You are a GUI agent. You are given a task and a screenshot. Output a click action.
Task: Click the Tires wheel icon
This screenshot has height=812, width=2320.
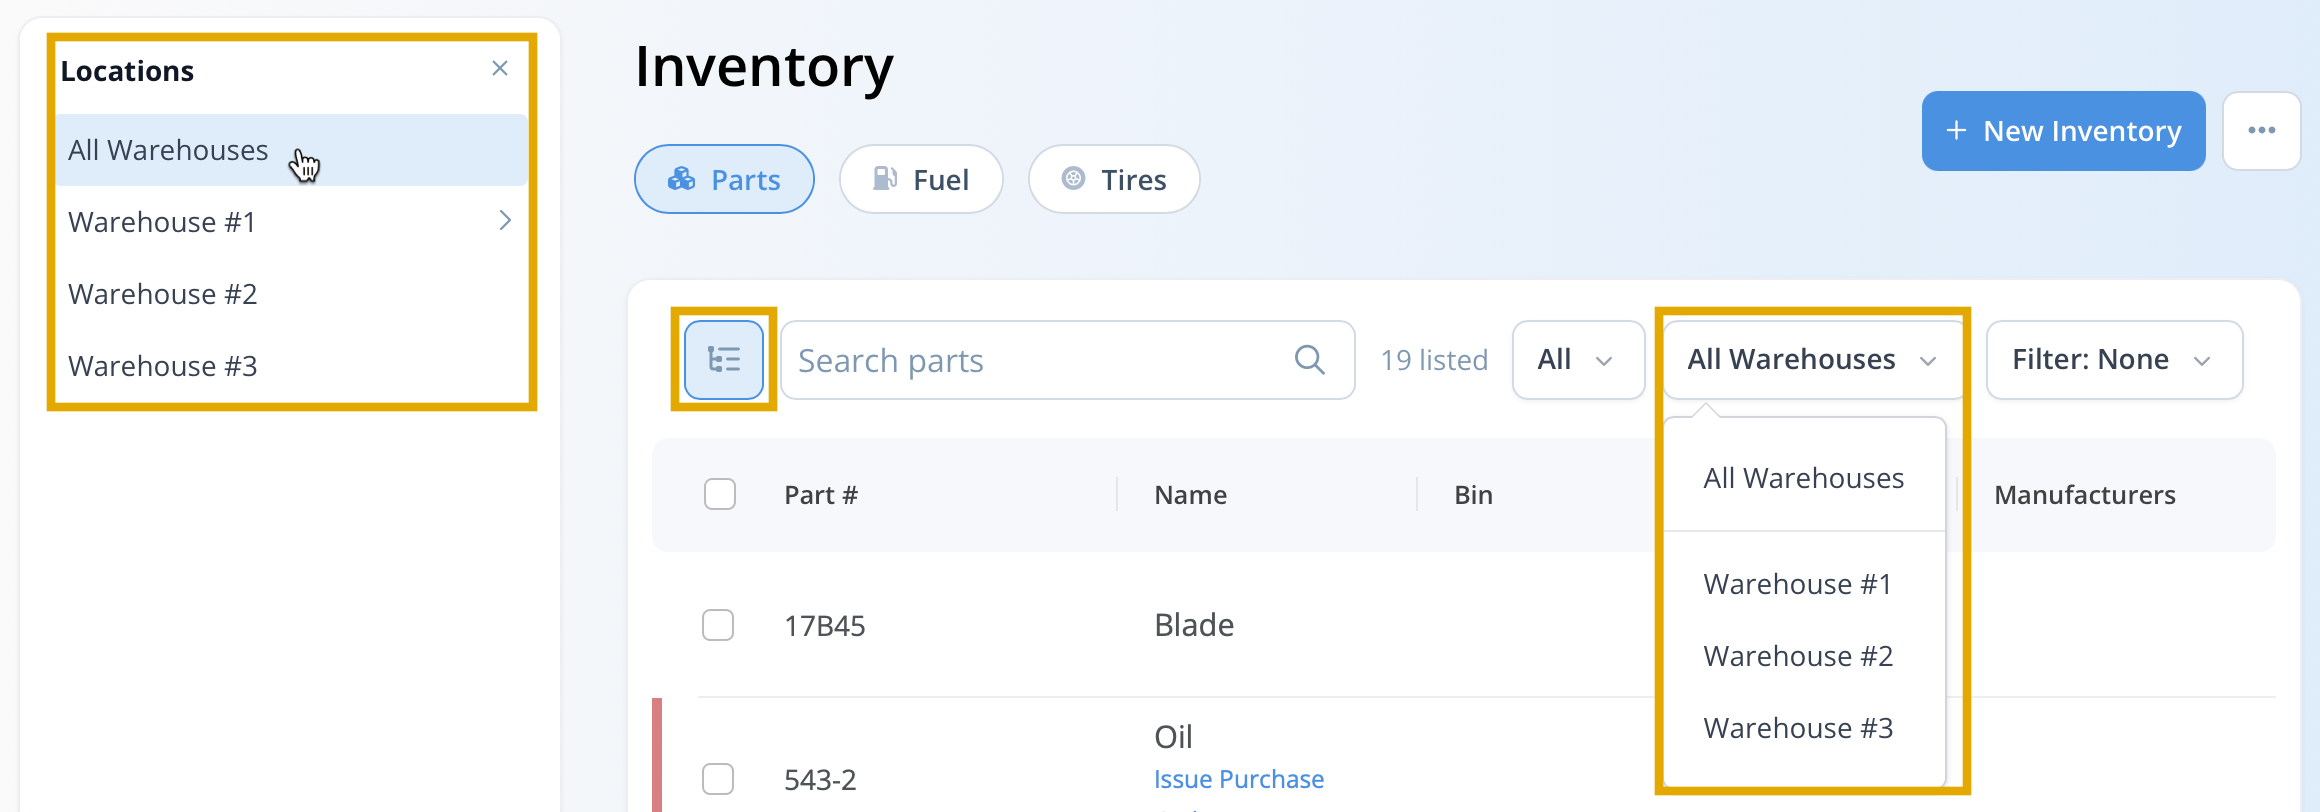coord(1073,179)
